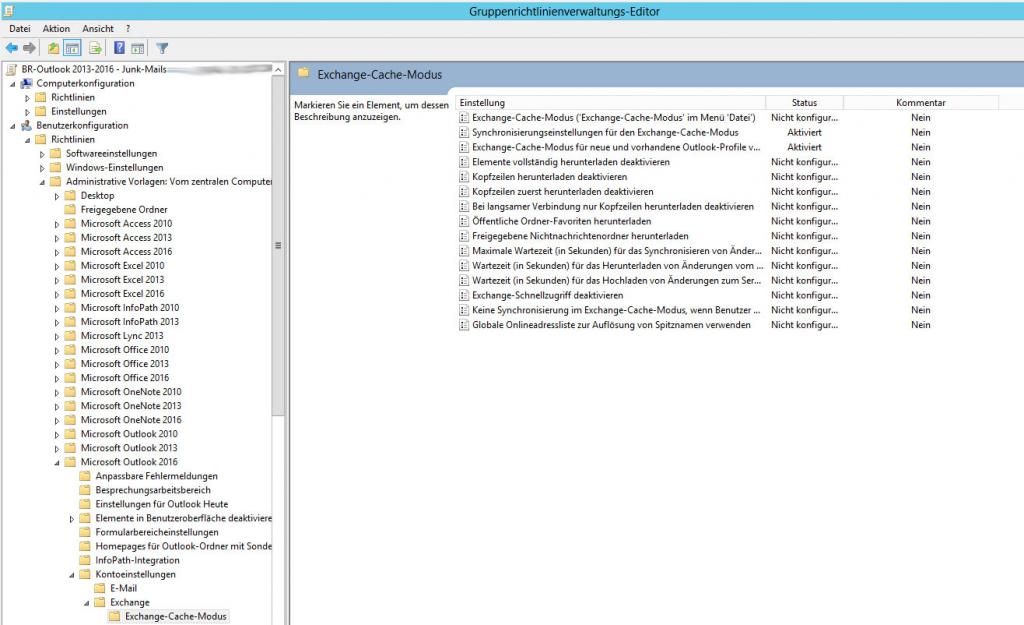This screenshot has height=625, width=1024.
Task: Select 'Keine Synchronisierung im Exchange-Cache-Modus' setting
Action: click(616, 310)
